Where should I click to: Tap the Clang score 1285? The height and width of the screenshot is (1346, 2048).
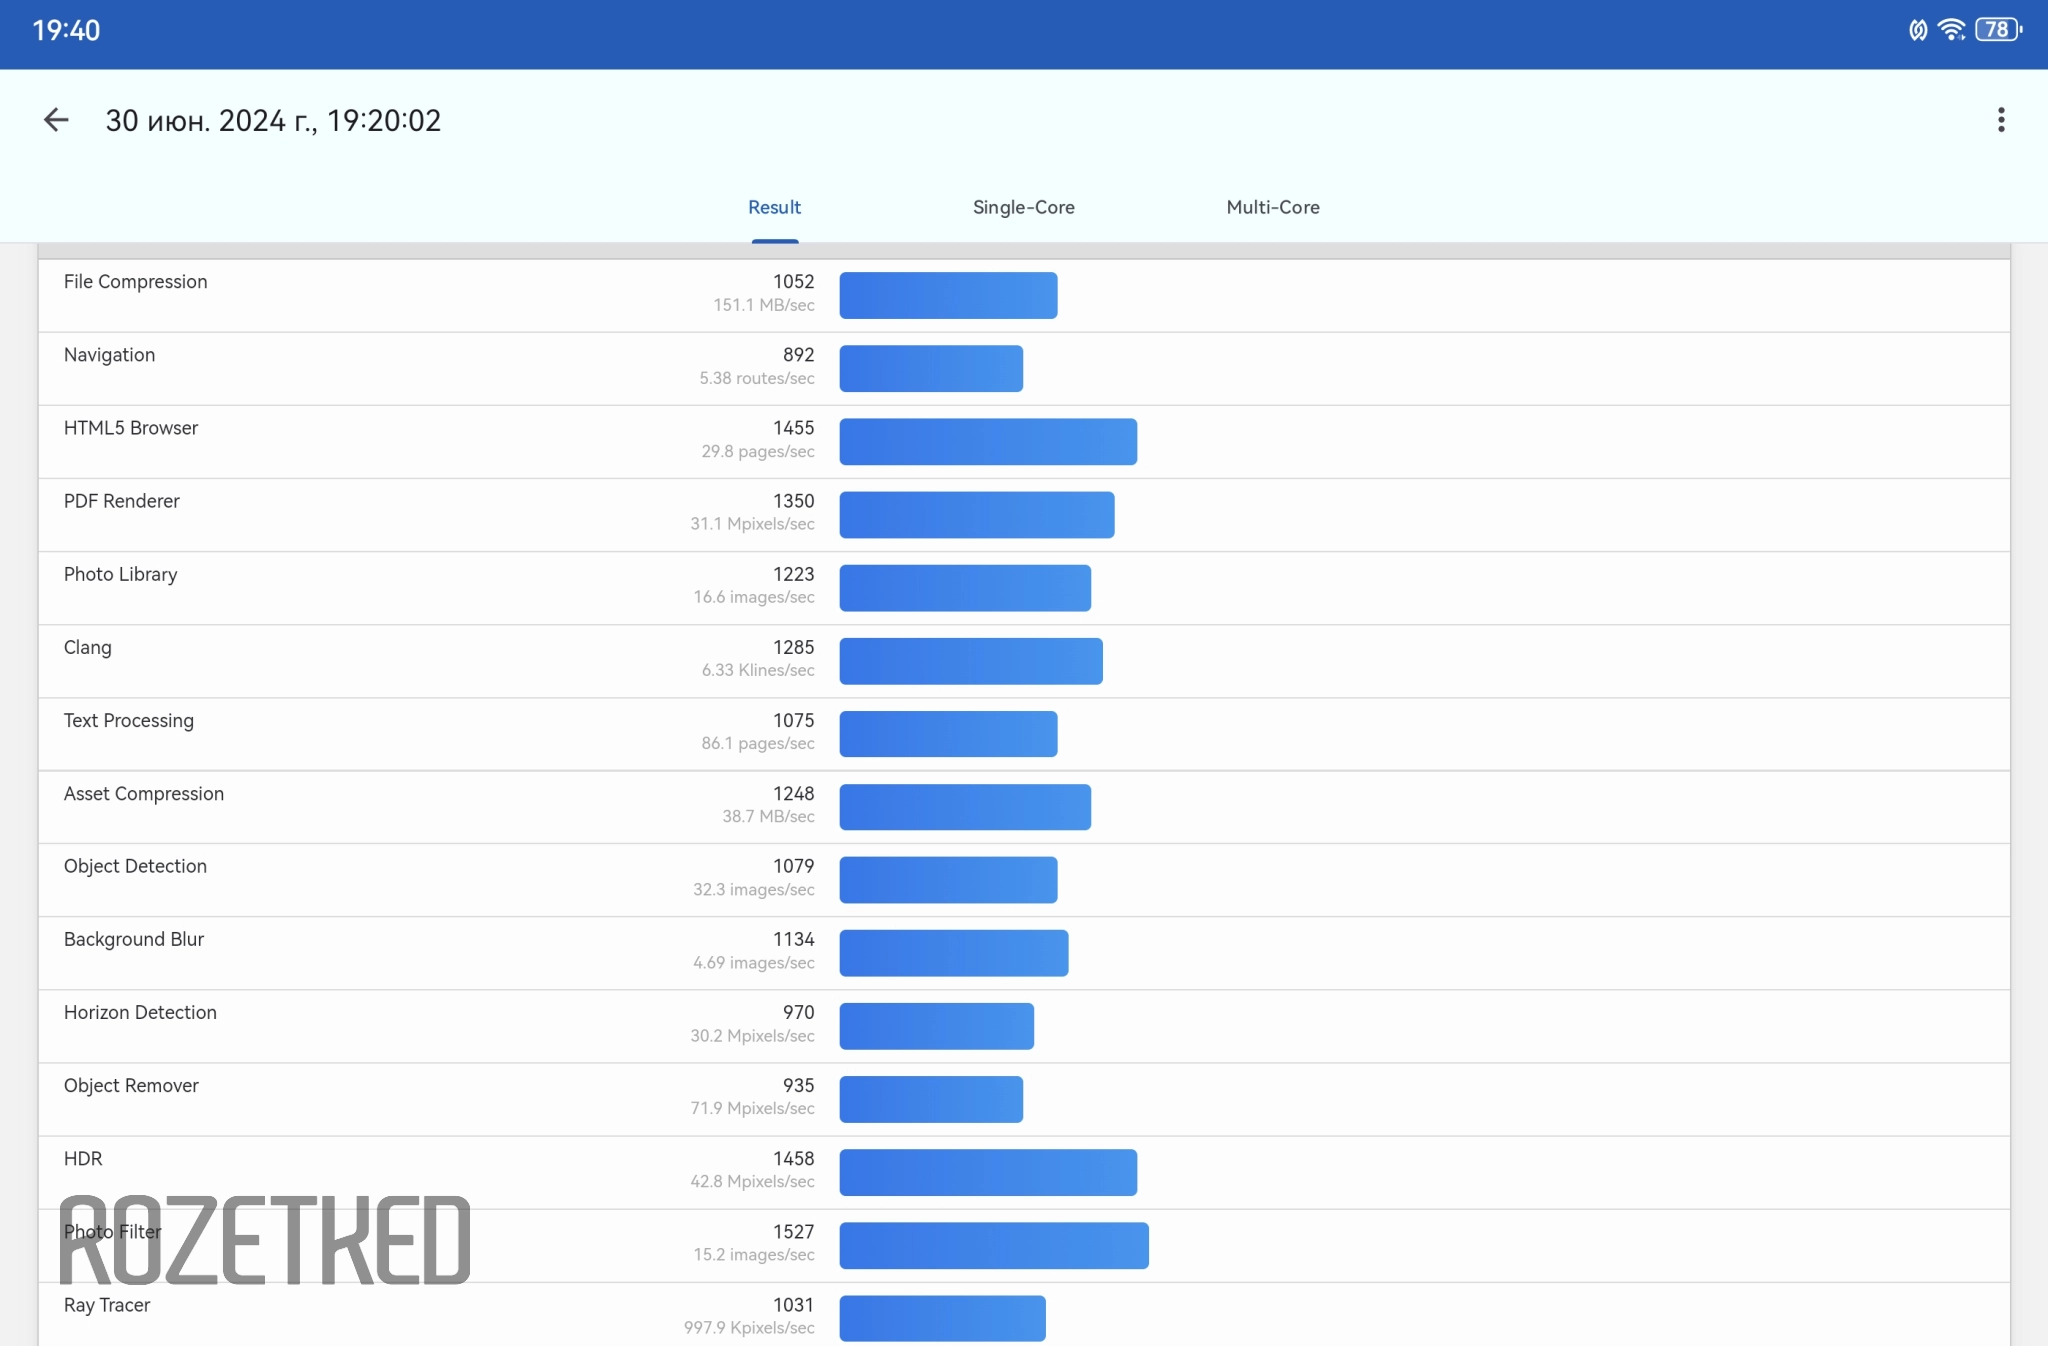pyautogui.click(x=793, y=647)
